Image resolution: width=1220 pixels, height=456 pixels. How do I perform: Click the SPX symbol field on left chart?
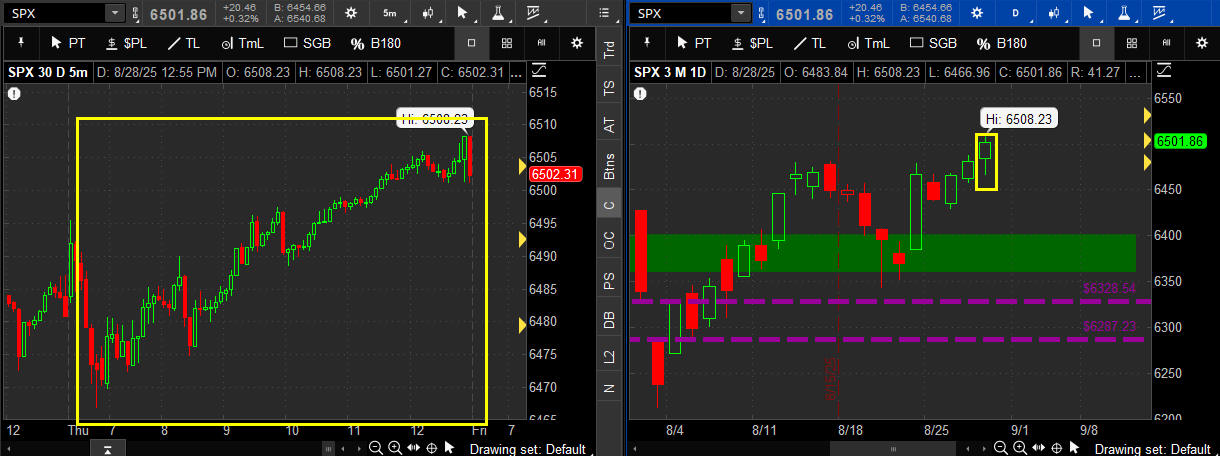[x=54, y=13]
